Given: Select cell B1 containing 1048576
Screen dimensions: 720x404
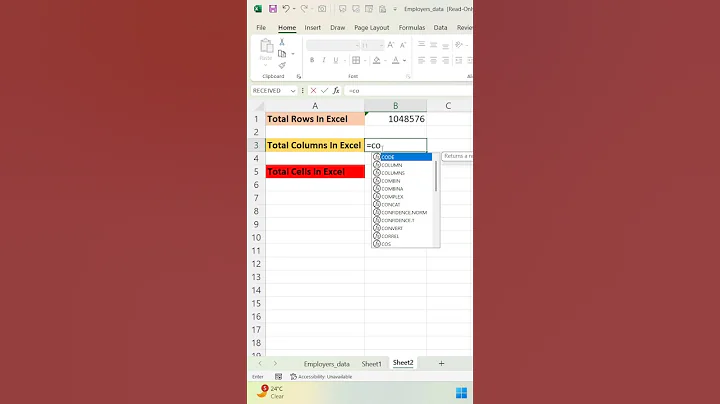Looking at the screenshot, I should pos(395,119).
